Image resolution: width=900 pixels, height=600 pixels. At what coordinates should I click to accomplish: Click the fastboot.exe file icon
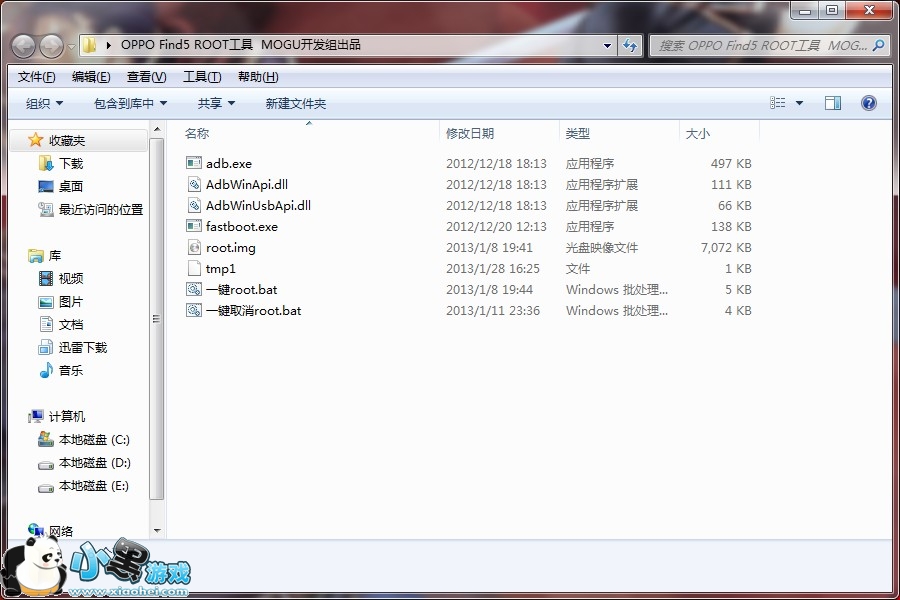194,226
